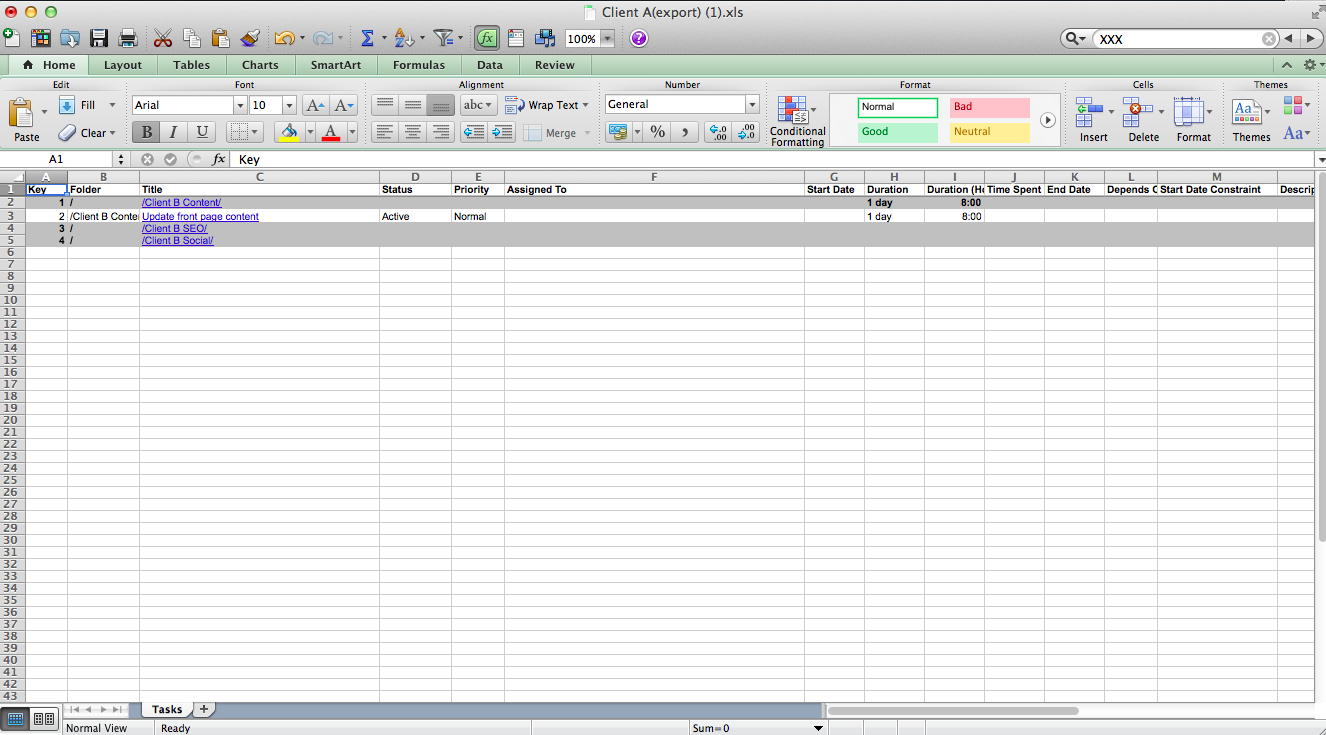Image resolution: width=1326 pixels, height=735 pixels.
Task: Click the Formula Builder (fx) icon
Action: coord(487,38)
